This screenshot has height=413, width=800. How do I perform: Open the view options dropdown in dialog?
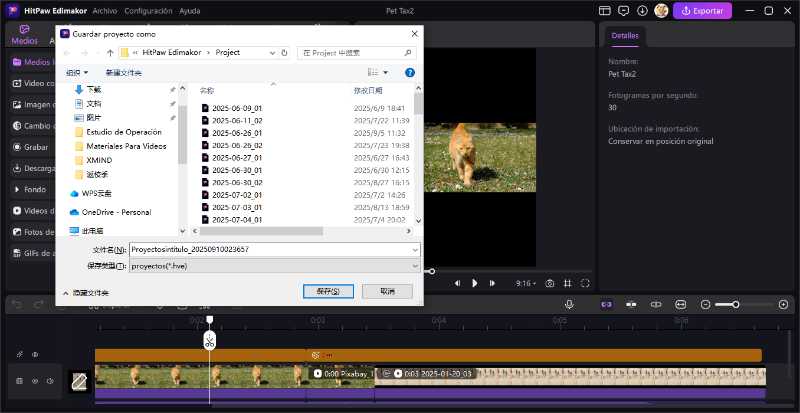(386, 72)
